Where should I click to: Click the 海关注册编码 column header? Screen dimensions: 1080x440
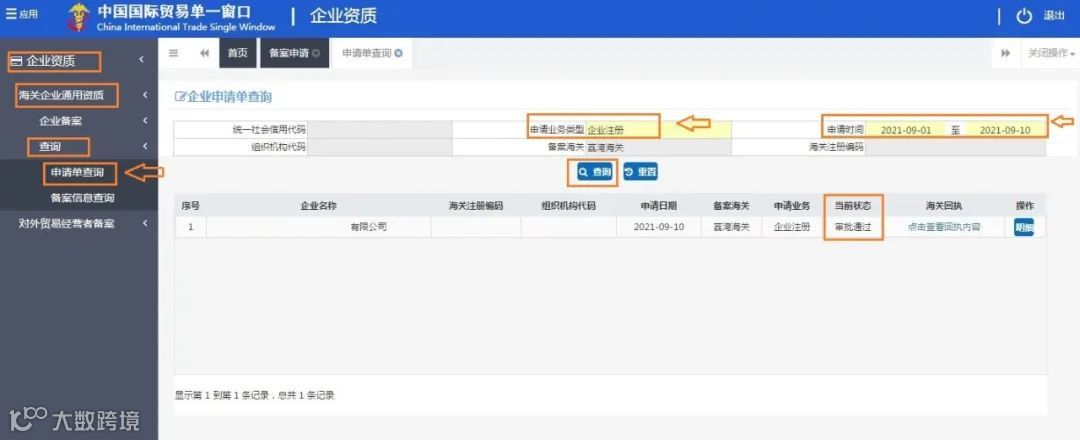click(x=476, y=206)
